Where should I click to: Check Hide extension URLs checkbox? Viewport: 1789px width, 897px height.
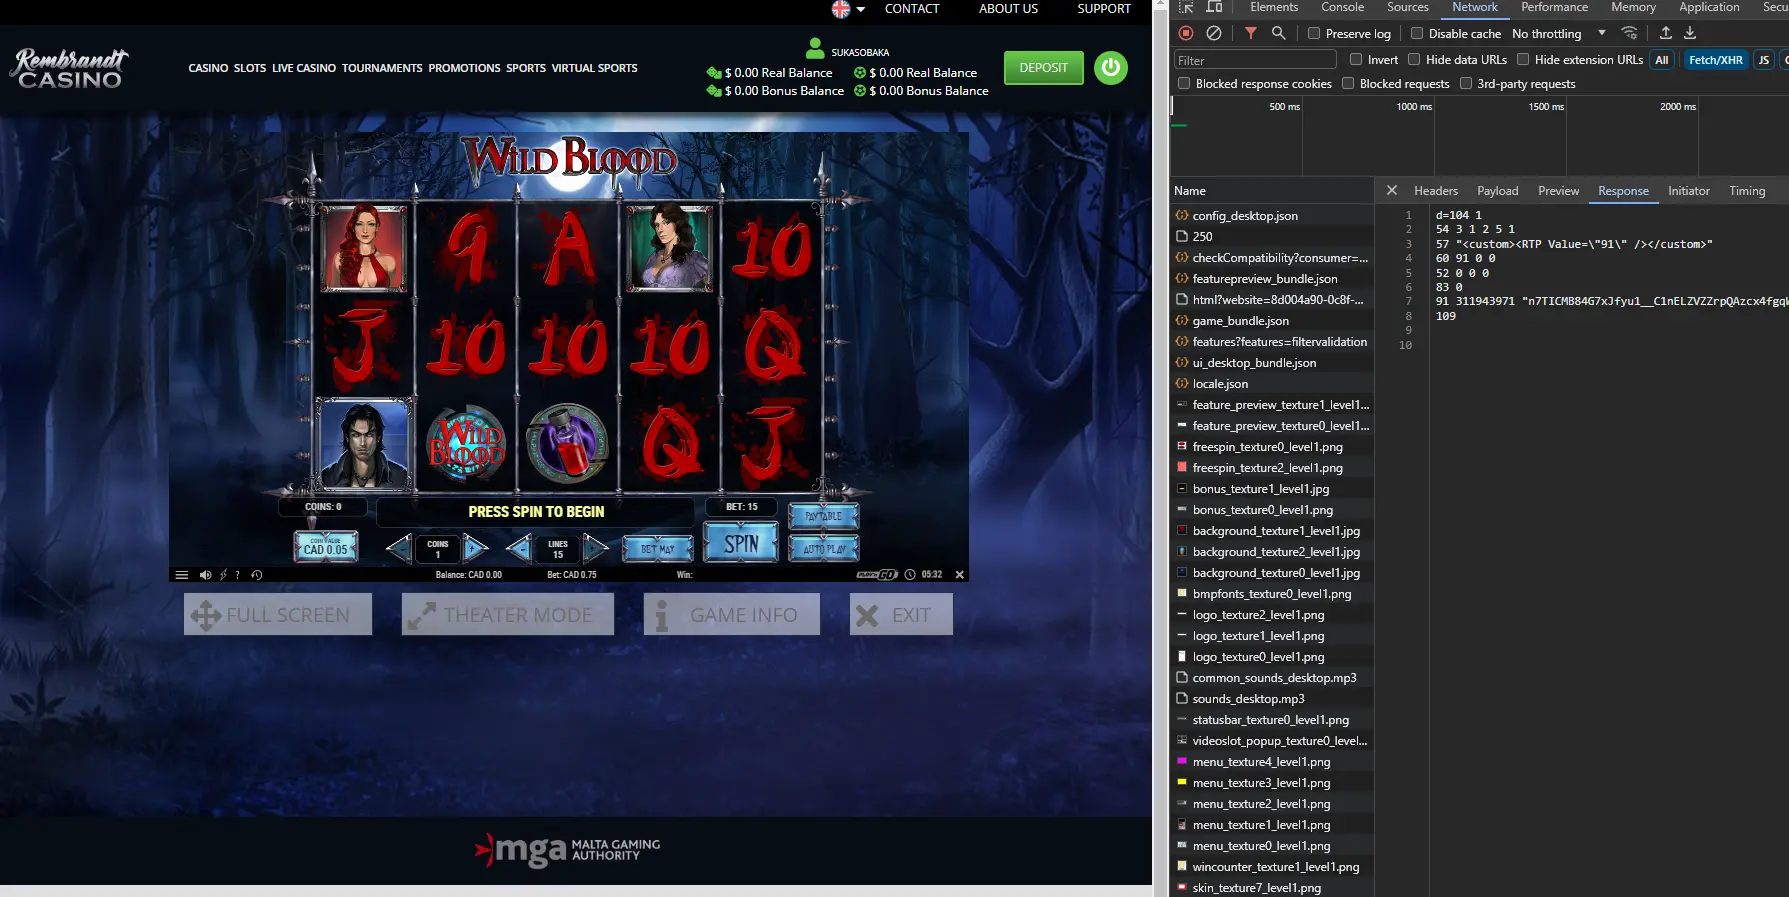(1523, 59)
